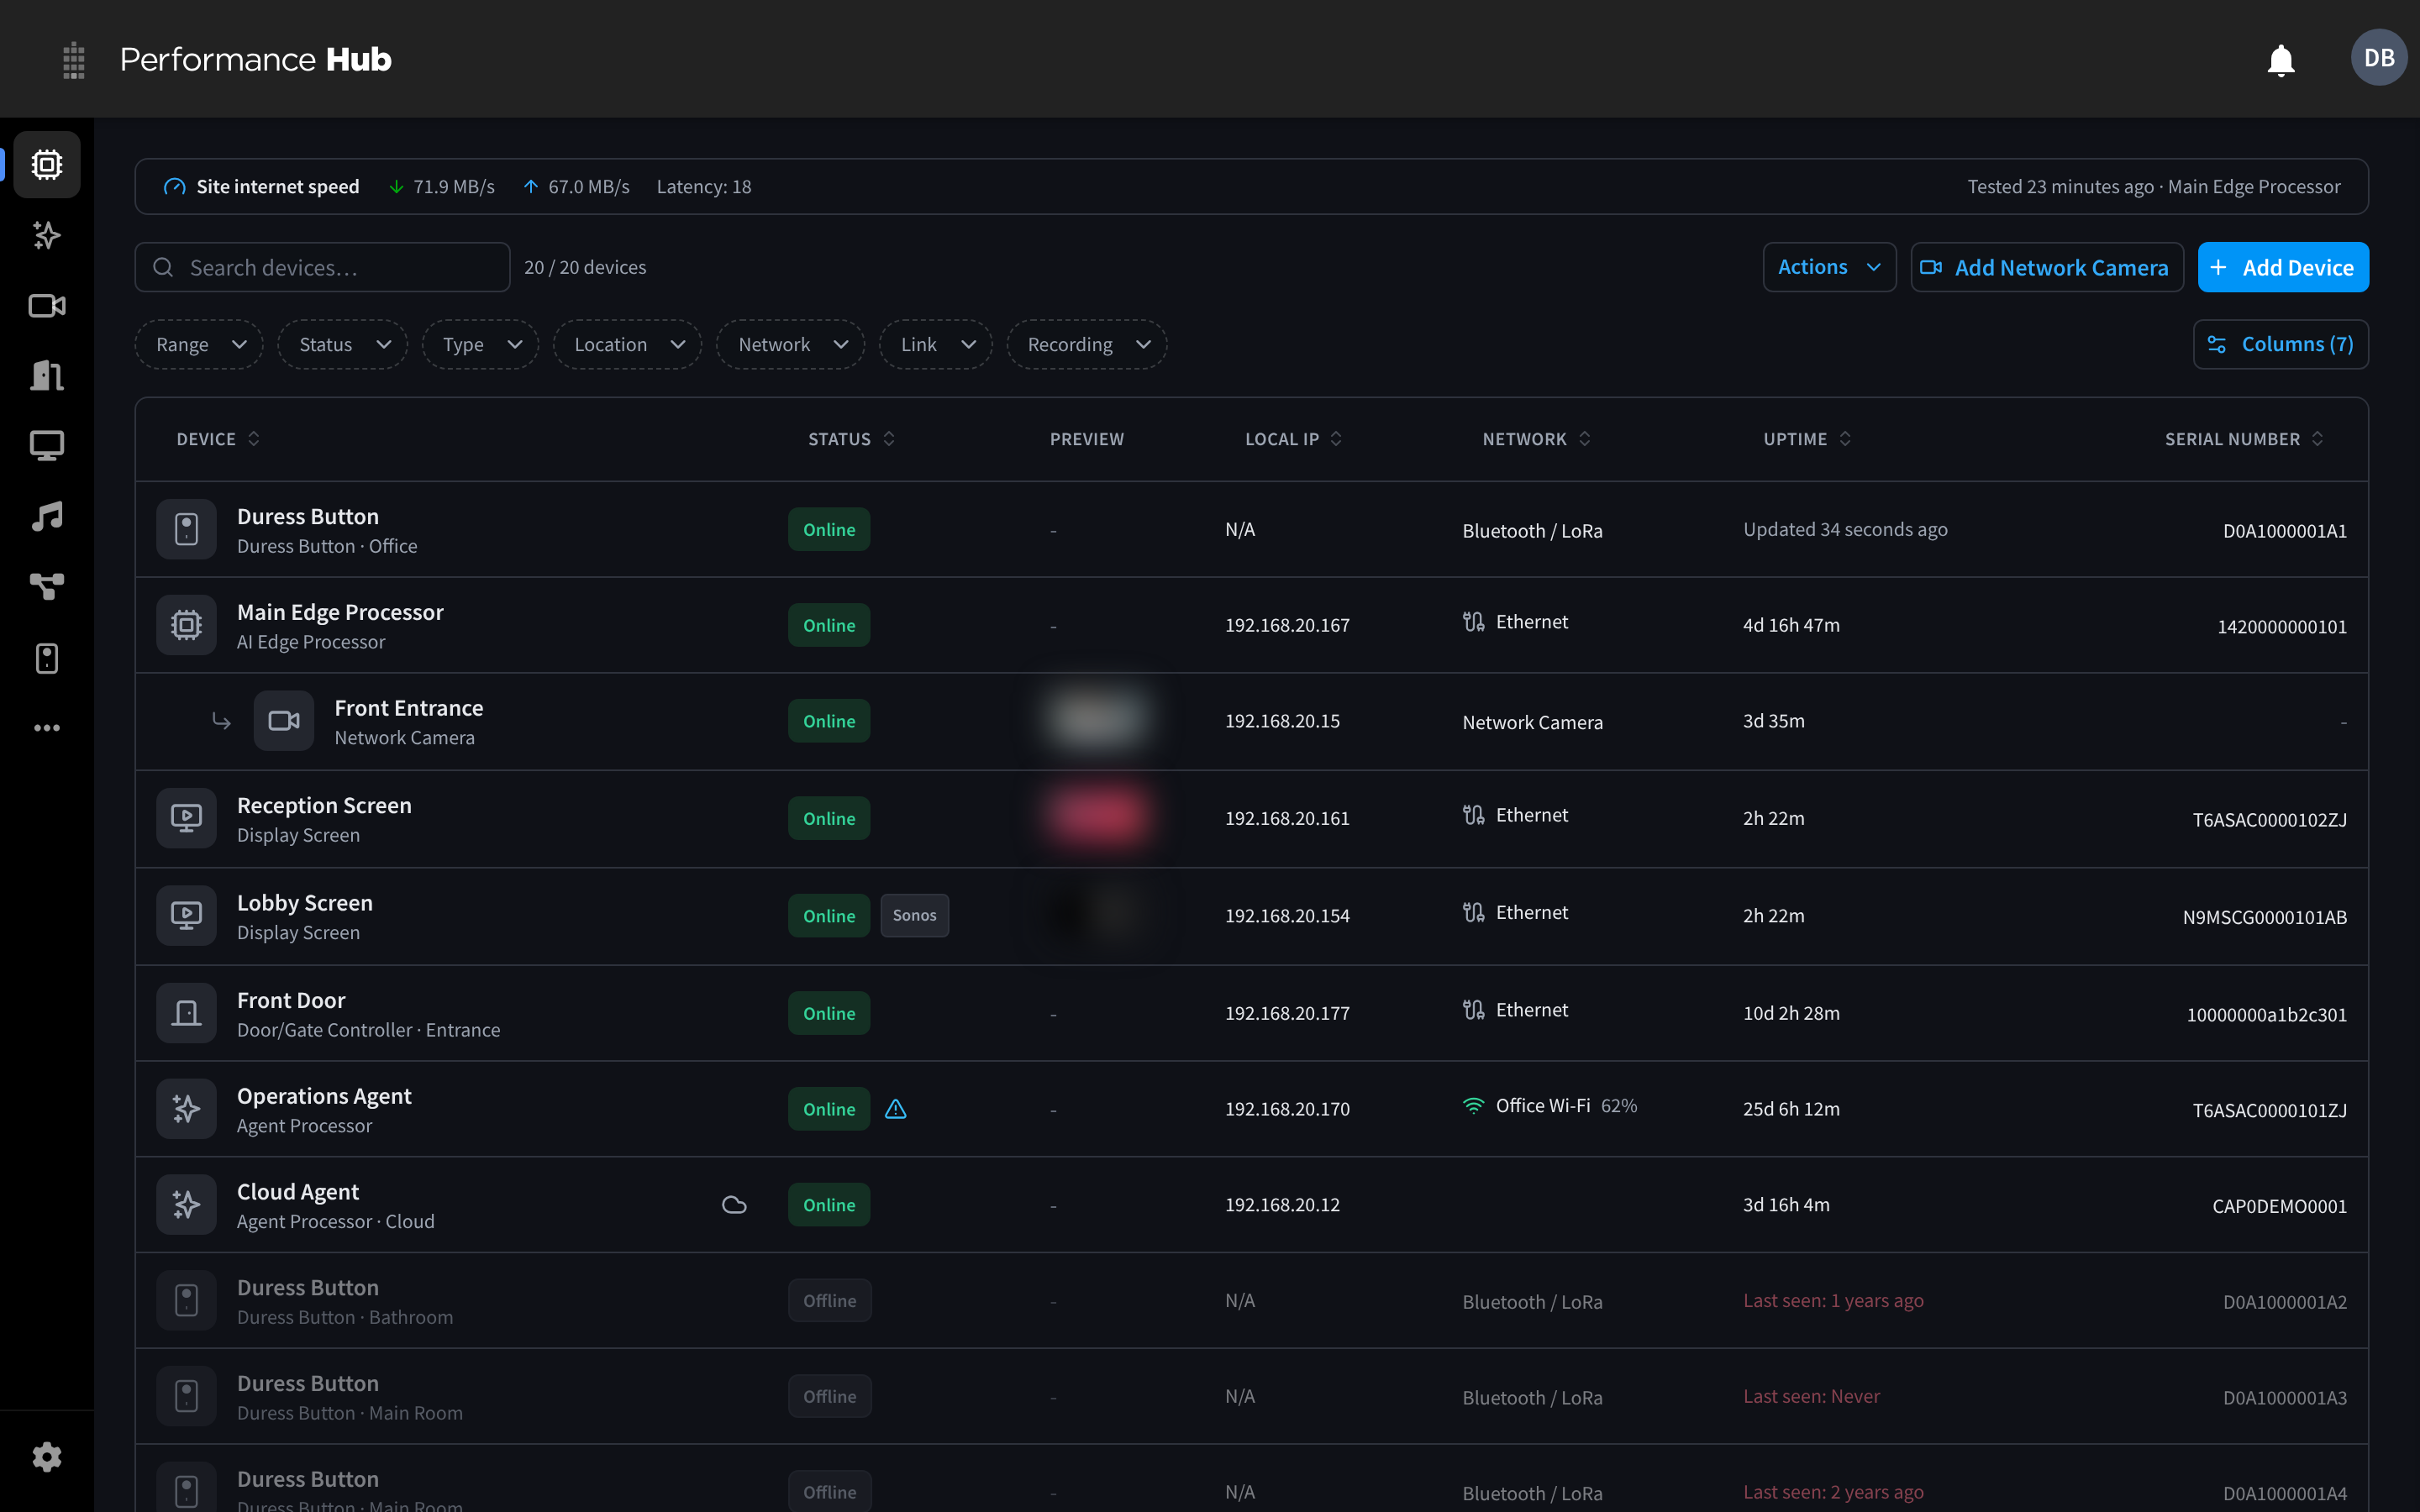Select the devices chip icon in sidebar
This screenshot has width=2420, height=1512.
pos(47,164)
